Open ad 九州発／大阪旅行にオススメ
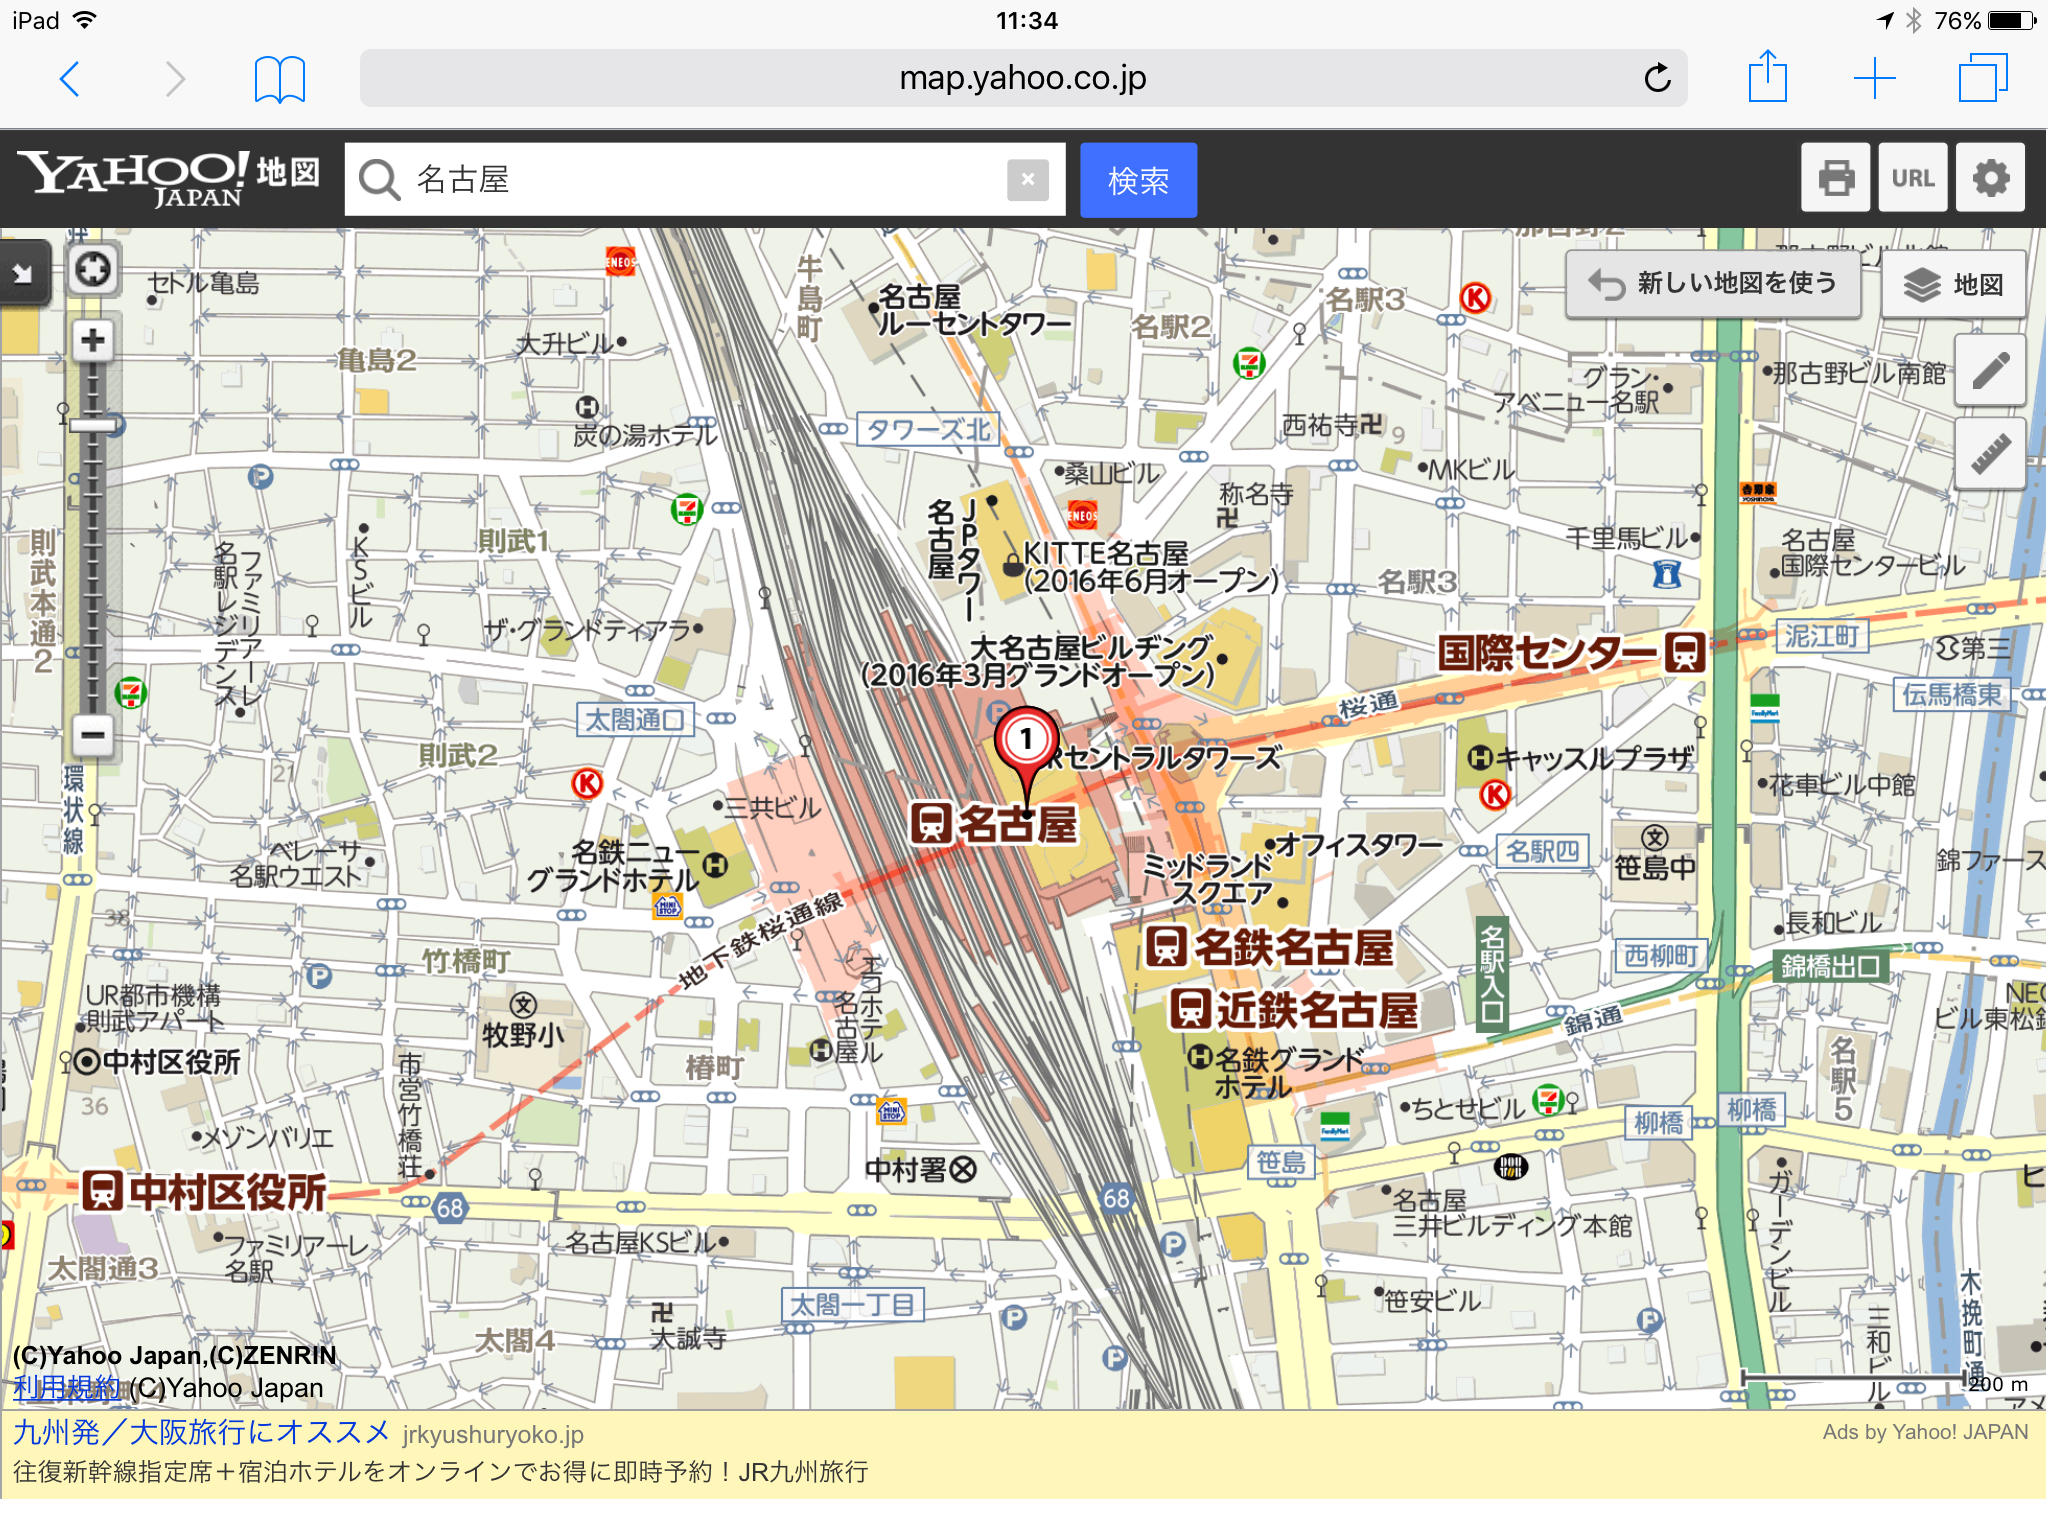 pyautogui.click(x=201, y=1433)
